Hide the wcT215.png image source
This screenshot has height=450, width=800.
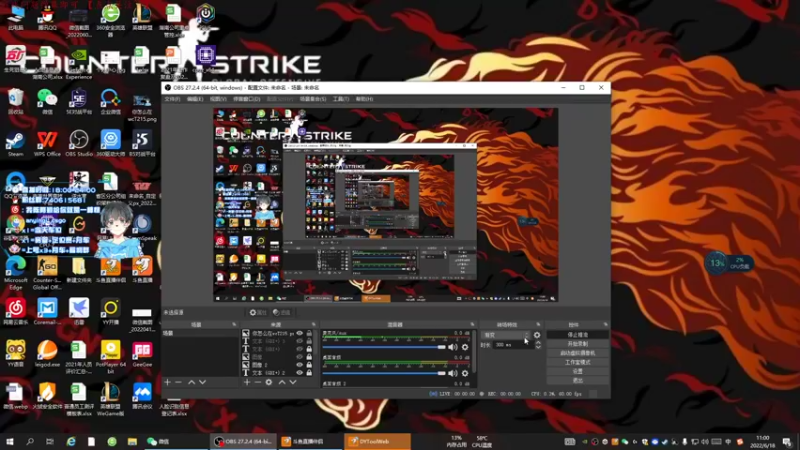coord(299,333)
